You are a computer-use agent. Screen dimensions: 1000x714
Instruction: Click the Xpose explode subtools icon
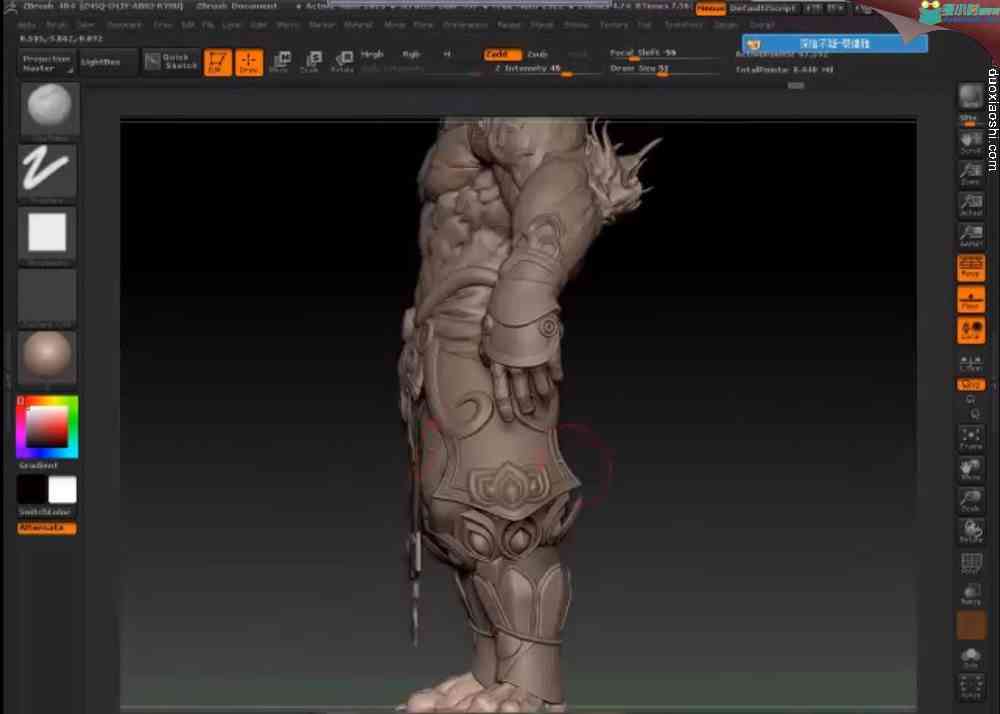click(971, 688)
